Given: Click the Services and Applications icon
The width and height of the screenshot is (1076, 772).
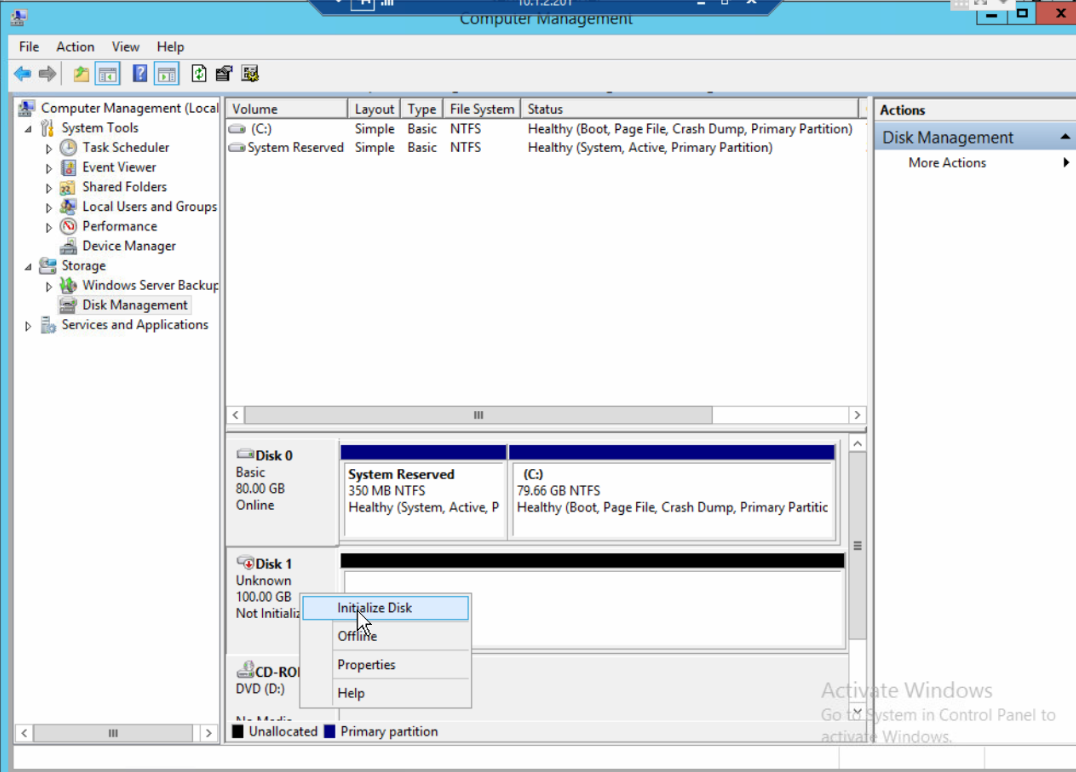Looking at the screenshot, I should coord(47,325).
